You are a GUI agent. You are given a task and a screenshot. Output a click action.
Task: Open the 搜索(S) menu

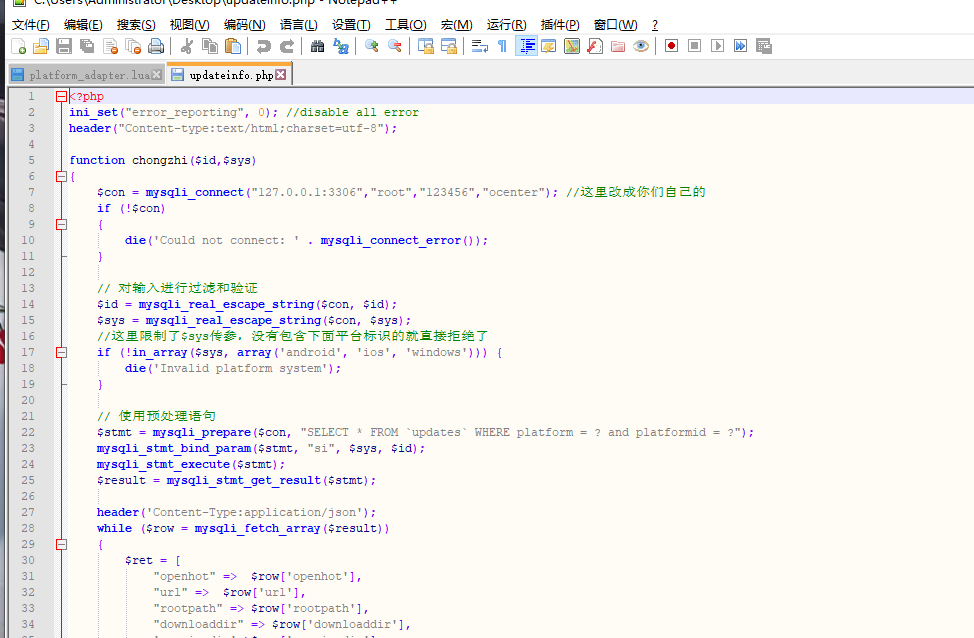coord(136,25)
